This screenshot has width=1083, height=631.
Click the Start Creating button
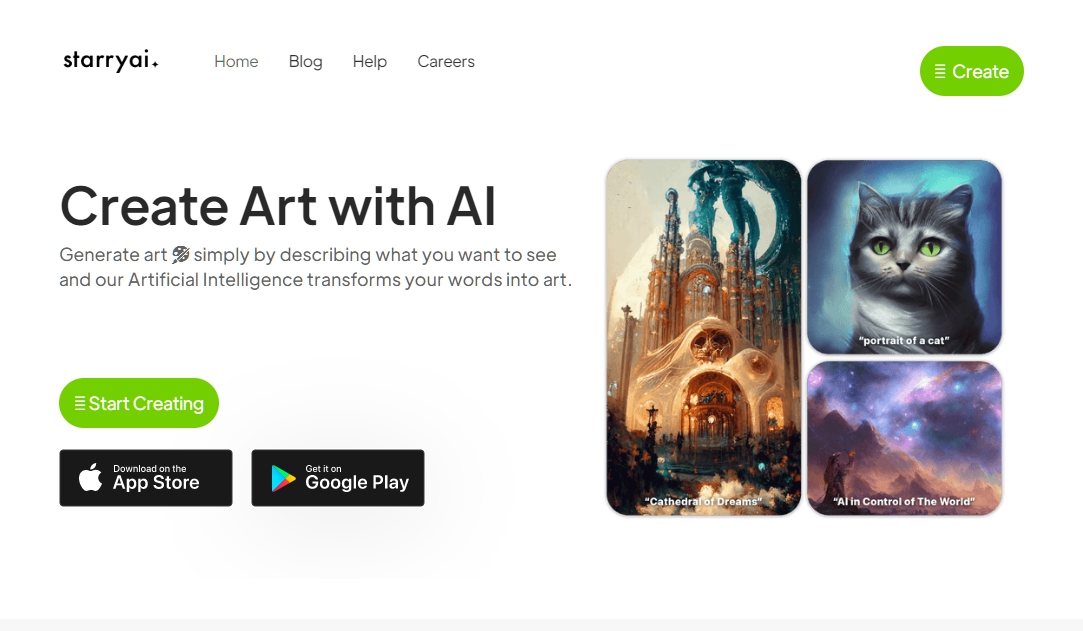pos(139,402)
